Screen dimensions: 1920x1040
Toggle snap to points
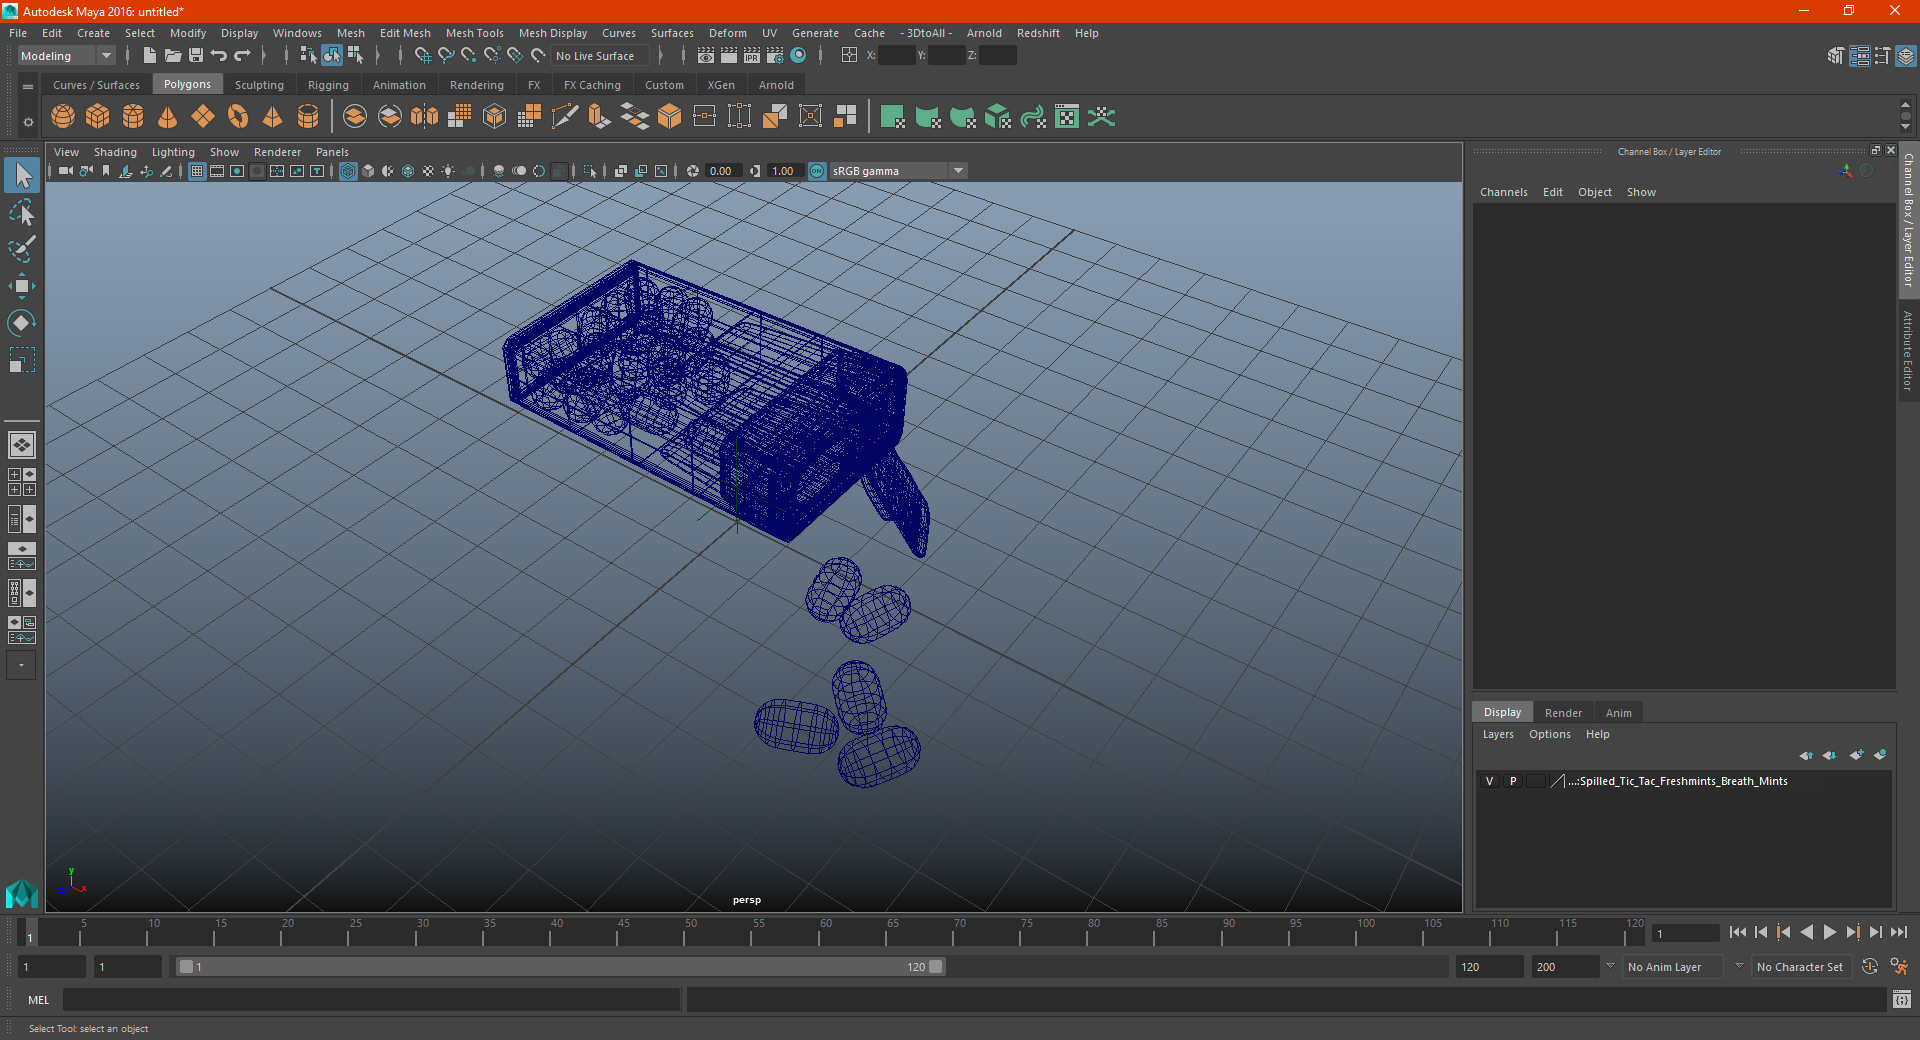coord(469,56)
